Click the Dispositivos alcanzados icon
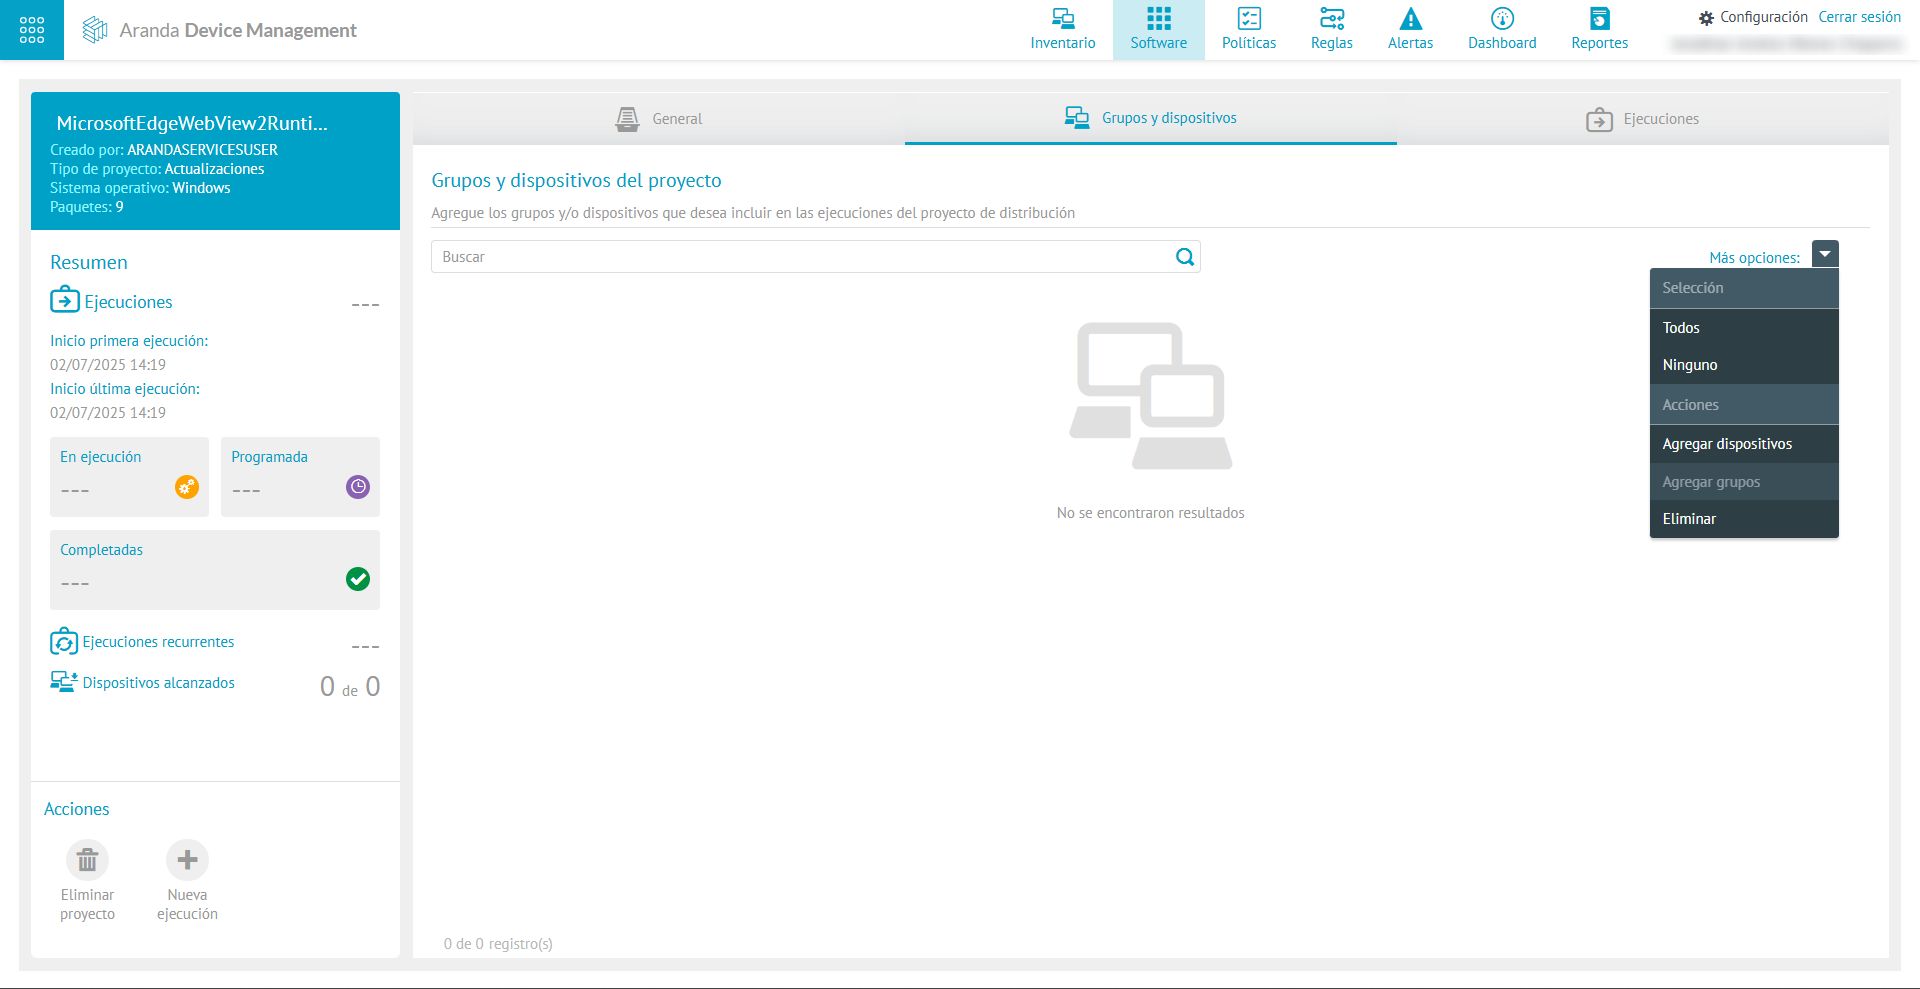 (x=64, y=682)
